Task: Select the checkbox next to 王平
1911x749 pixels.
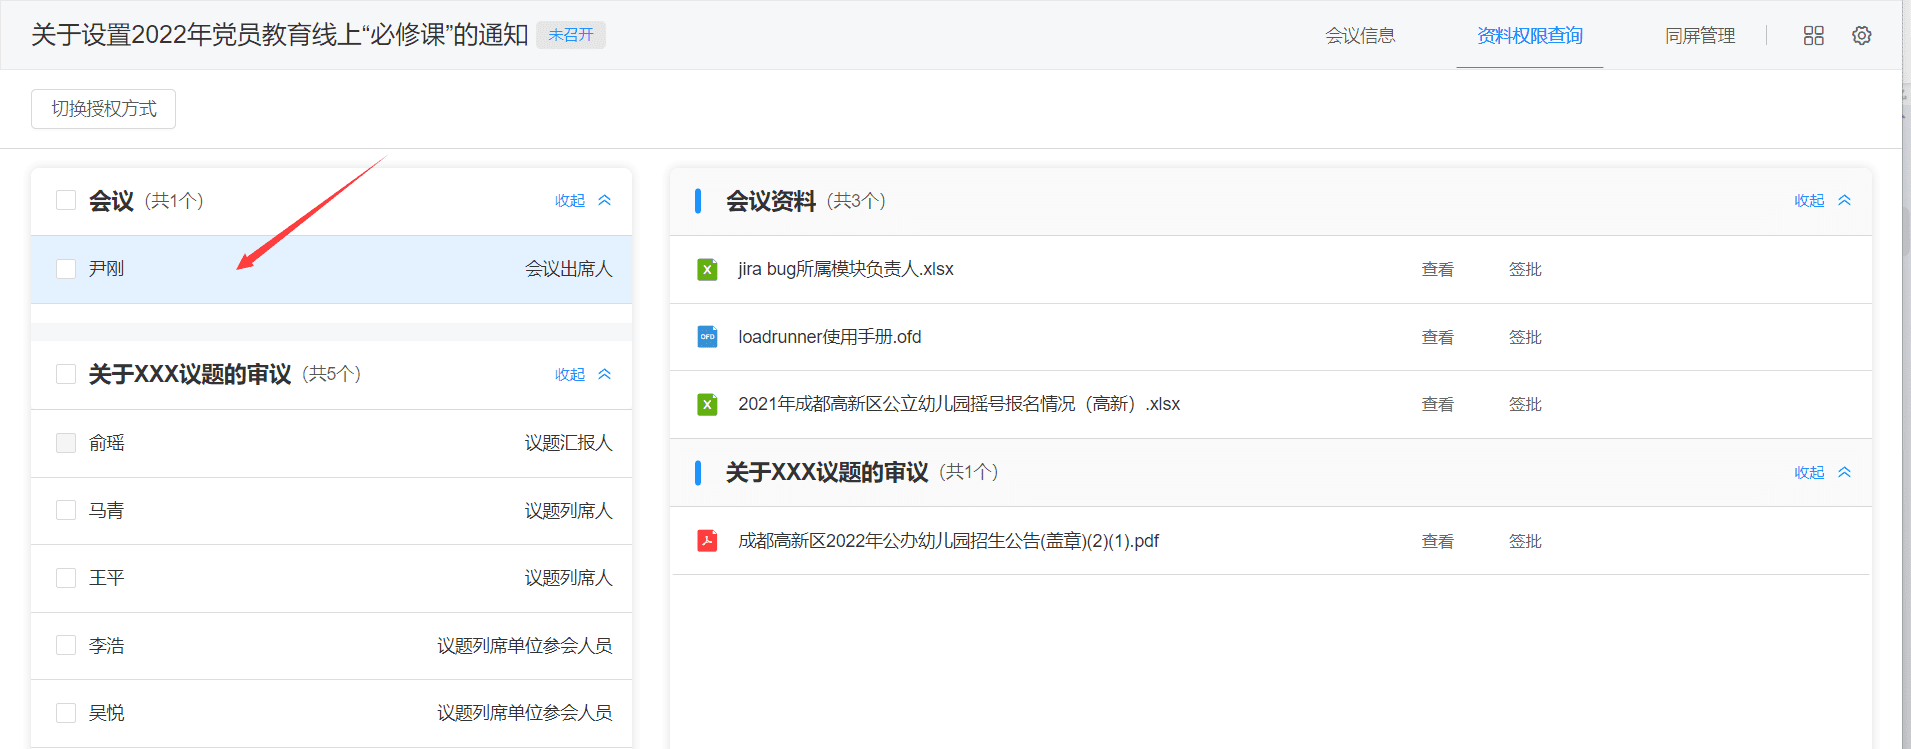Action: [x=66, y=578]
